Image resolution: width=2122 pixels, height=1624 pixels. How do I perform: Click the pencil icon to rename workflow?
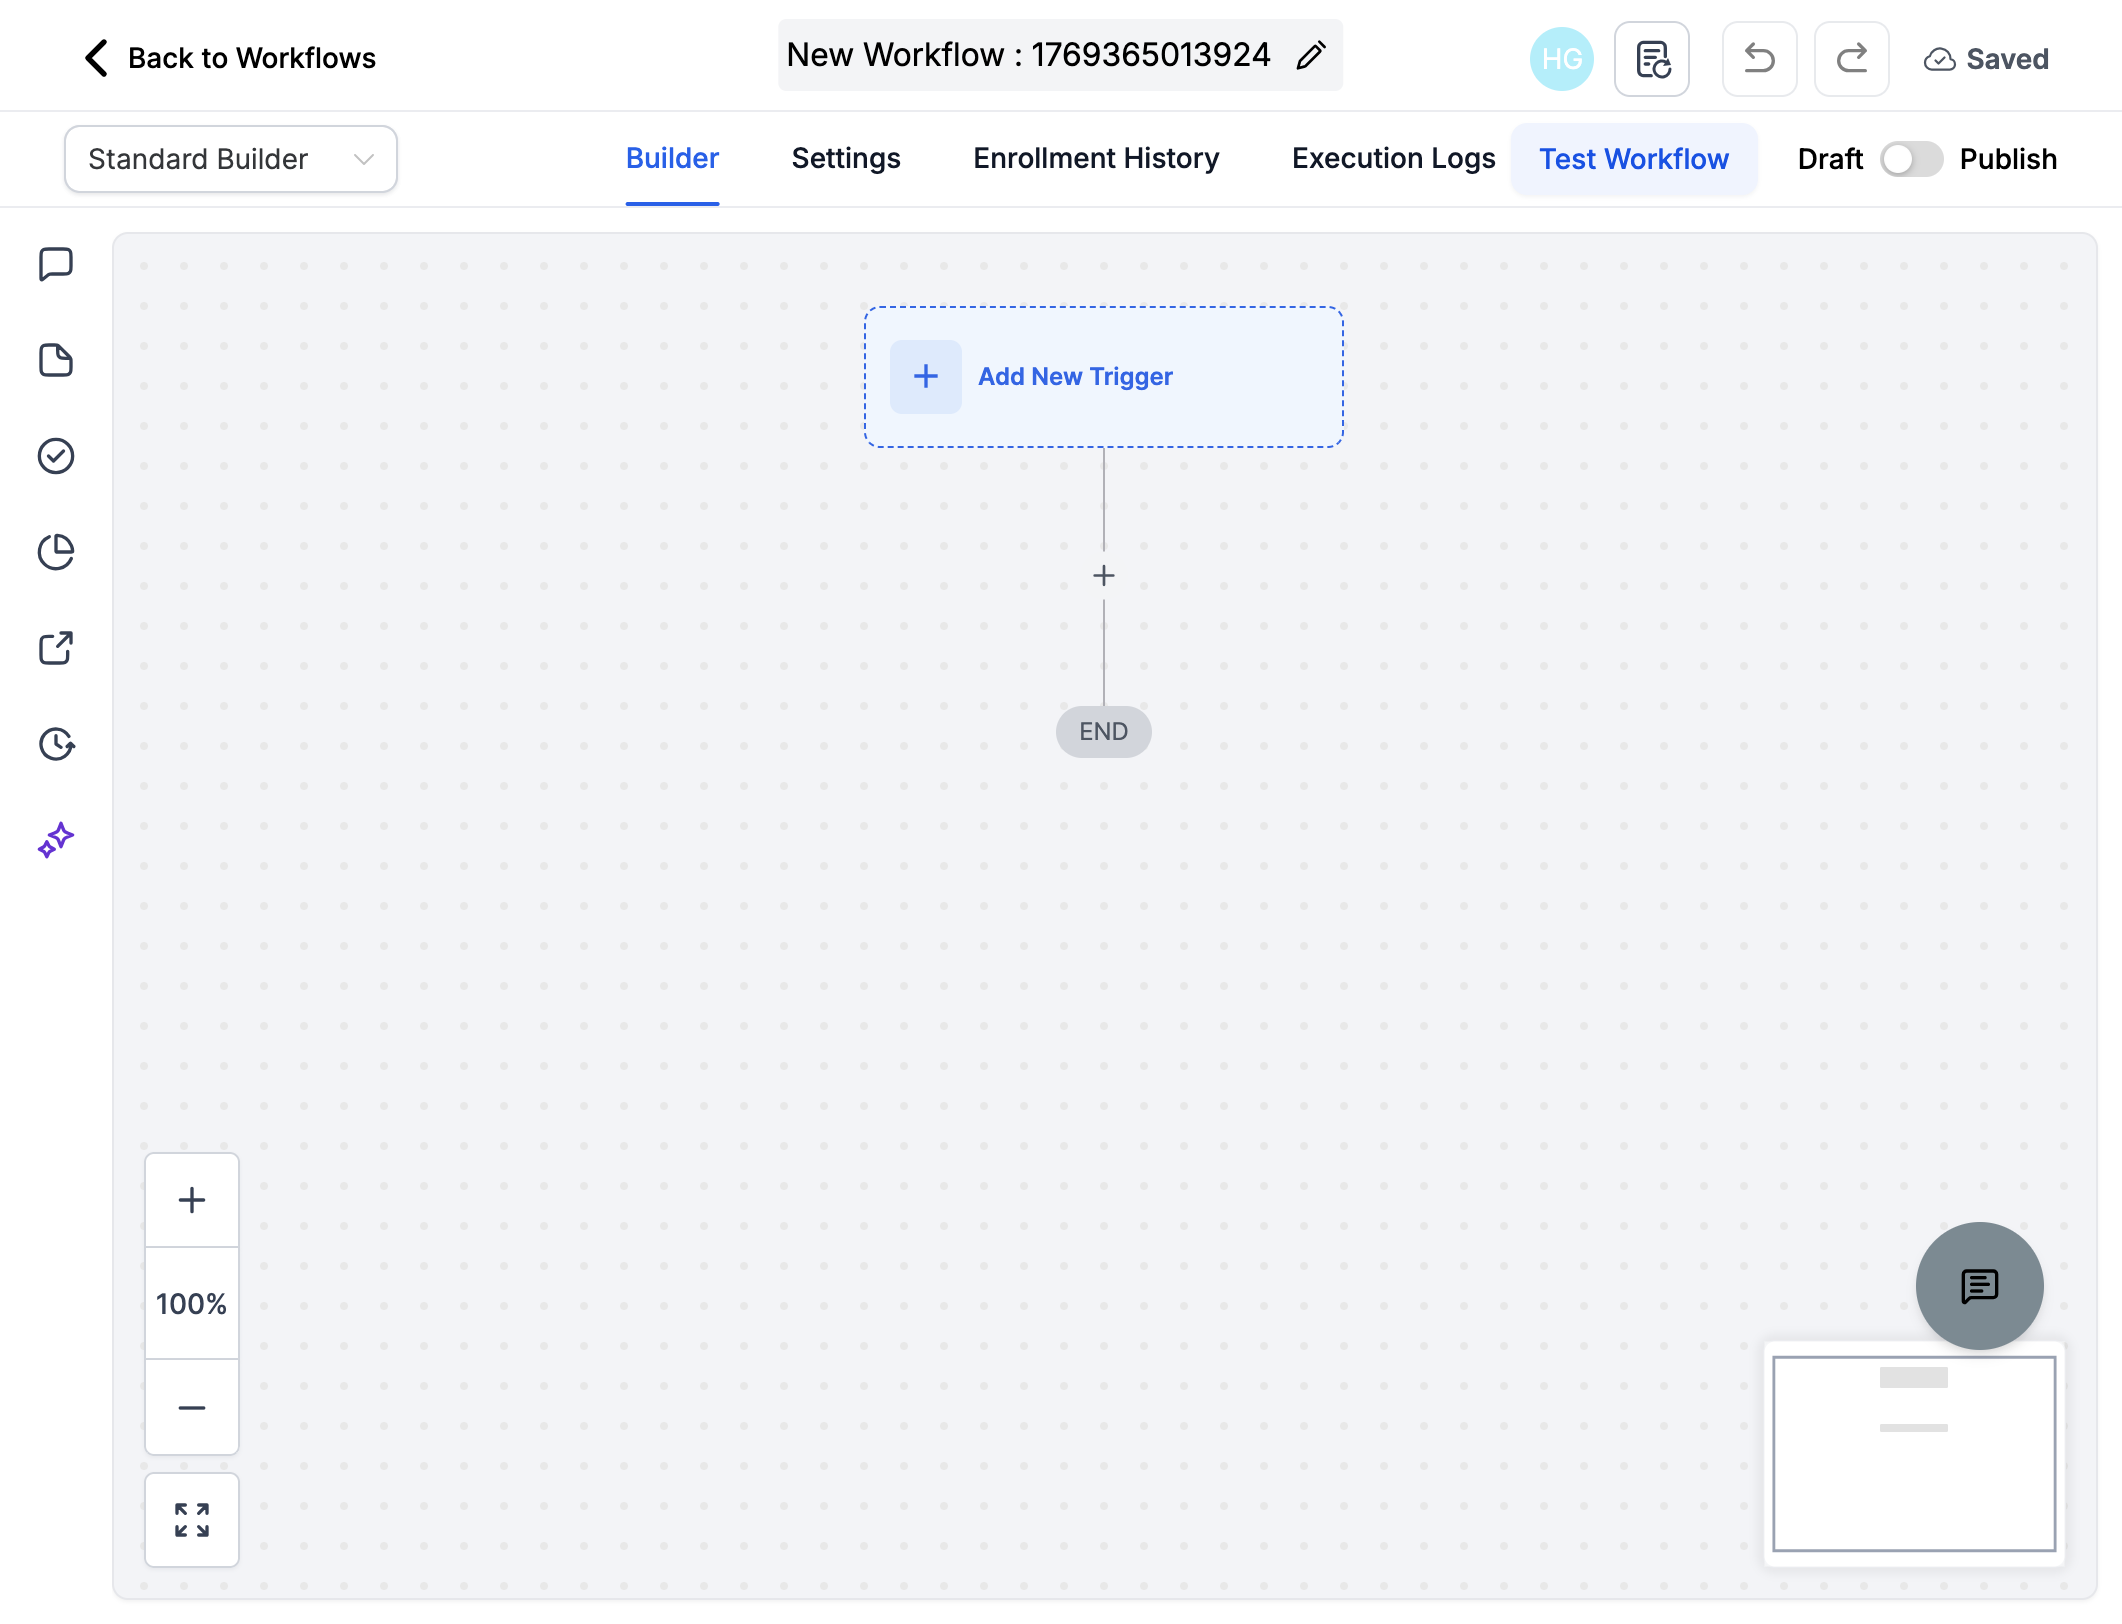point(1311,55)
